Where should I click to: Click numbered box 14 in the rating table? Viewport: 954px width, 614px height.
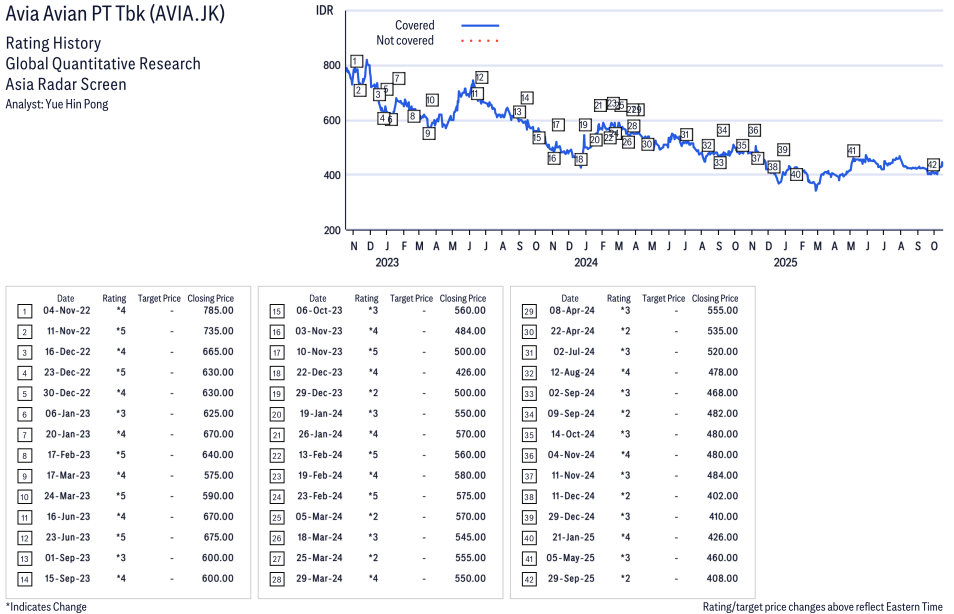point(24,578)
